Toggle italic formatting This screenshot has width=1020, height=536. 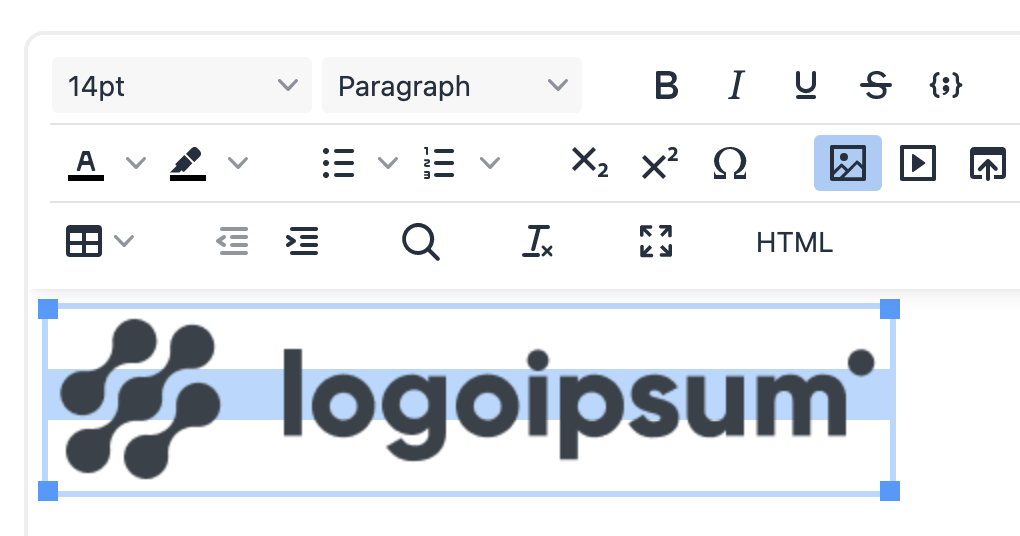coord(737,86)
